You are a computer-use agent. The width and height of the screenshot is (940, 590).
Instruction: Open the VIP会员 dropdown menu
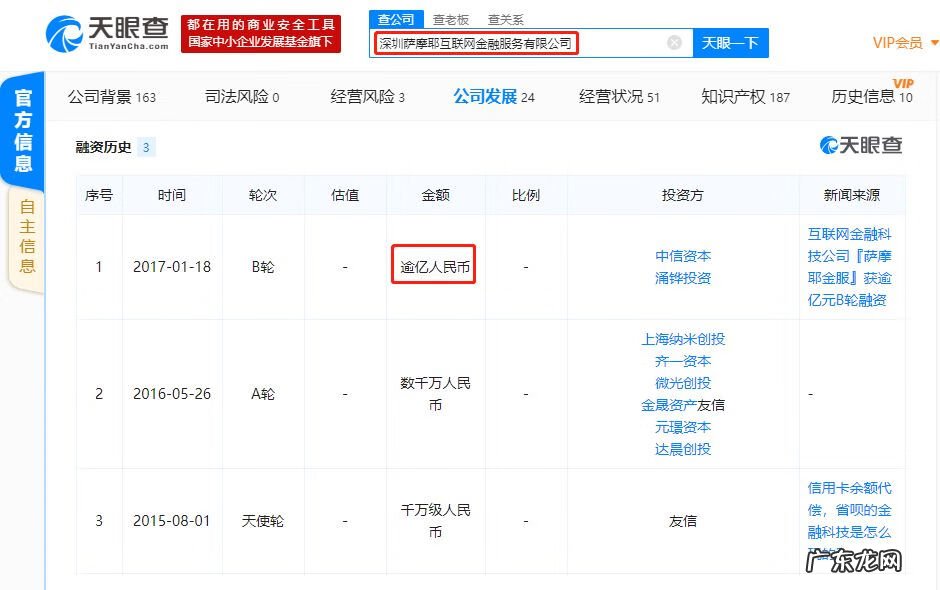tap(897, 43)
